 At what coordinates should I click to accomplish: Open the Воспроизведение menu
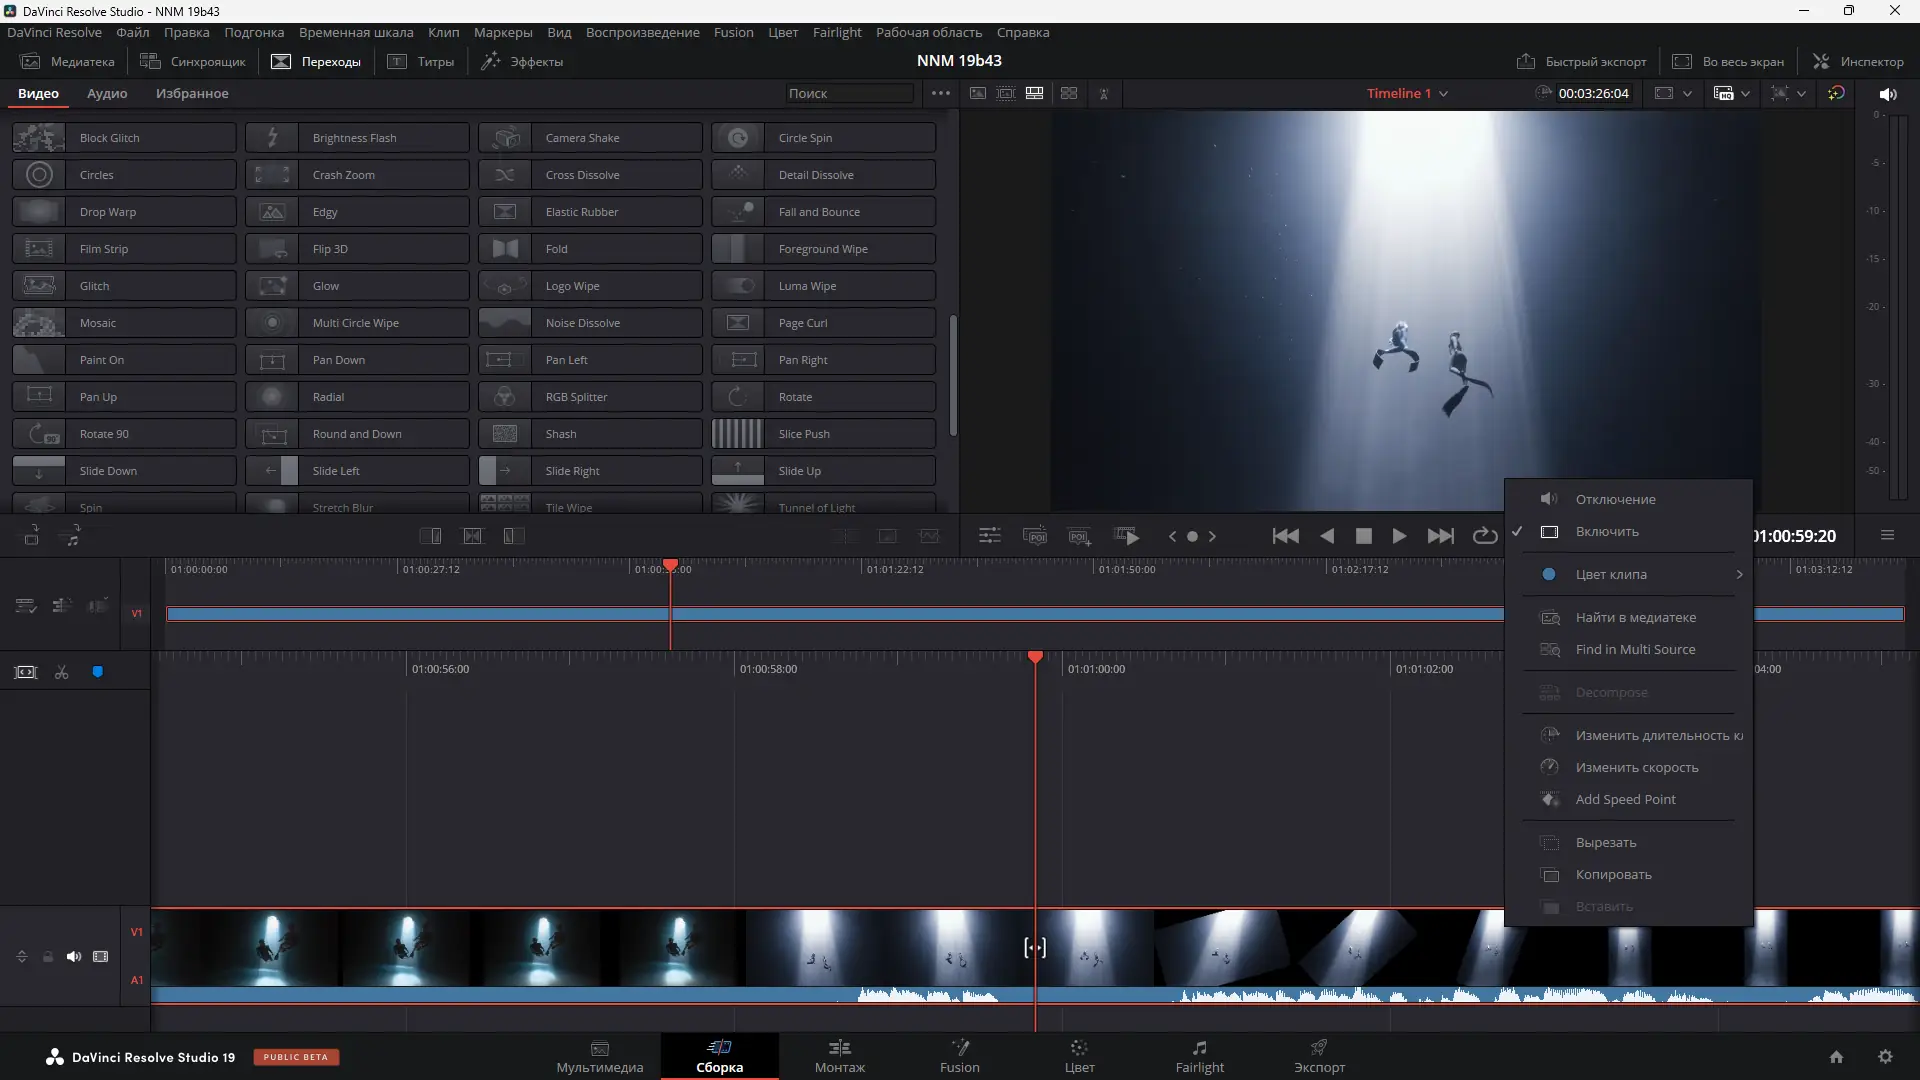click(642, 32)
